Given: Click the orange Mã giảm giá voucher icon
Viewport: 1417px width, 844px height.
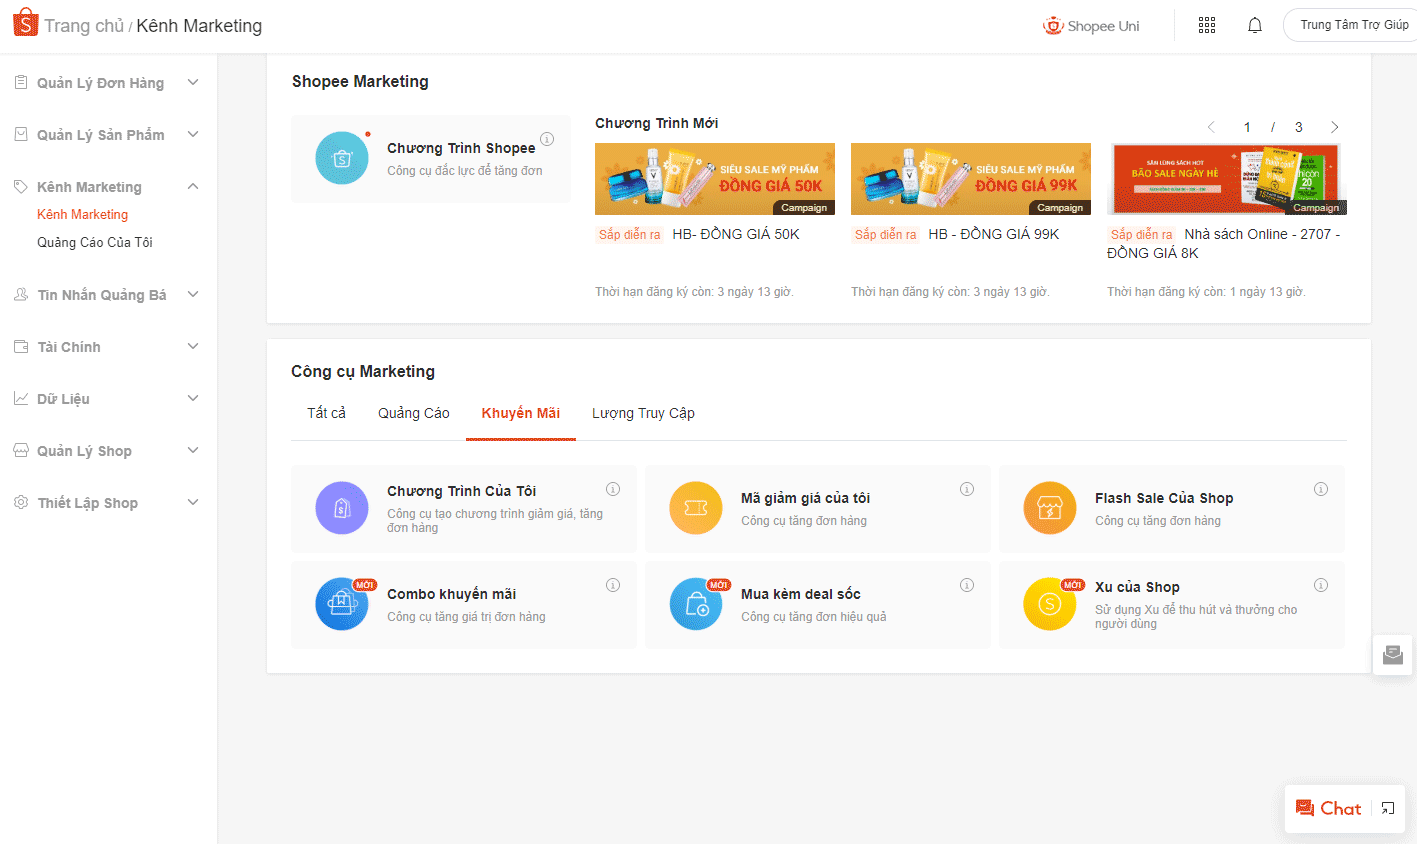Looking at the screenshot, I should coord(696,507).
